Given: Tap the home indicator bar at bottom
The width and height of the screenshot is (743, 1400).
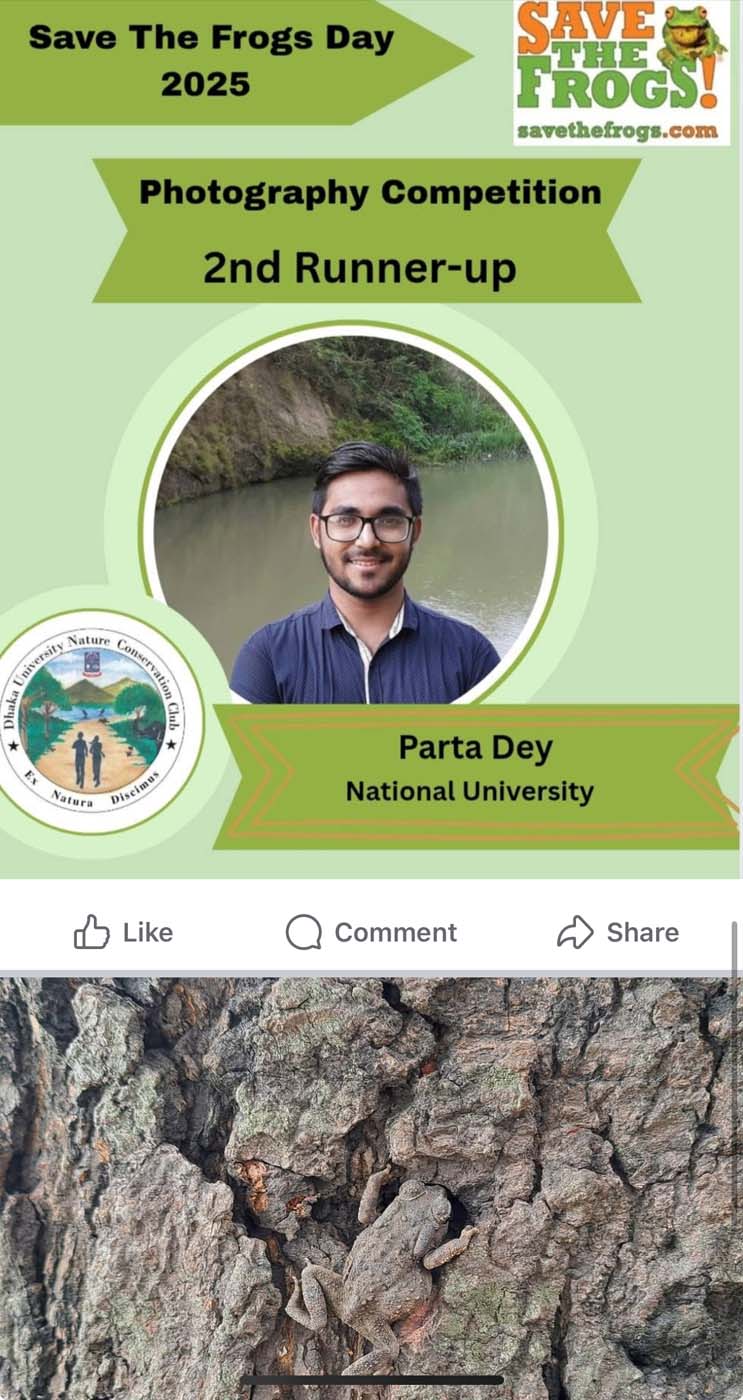Looking at the screenshot, I should (x=371, y=1381).
